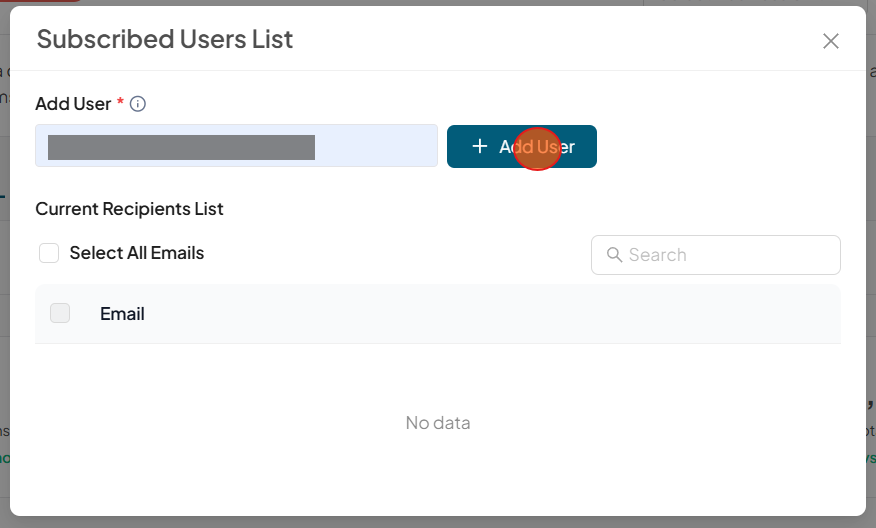876x528 pixels.
Task: Close the Subscribed Users List dialog
Action: coord(830,41)
